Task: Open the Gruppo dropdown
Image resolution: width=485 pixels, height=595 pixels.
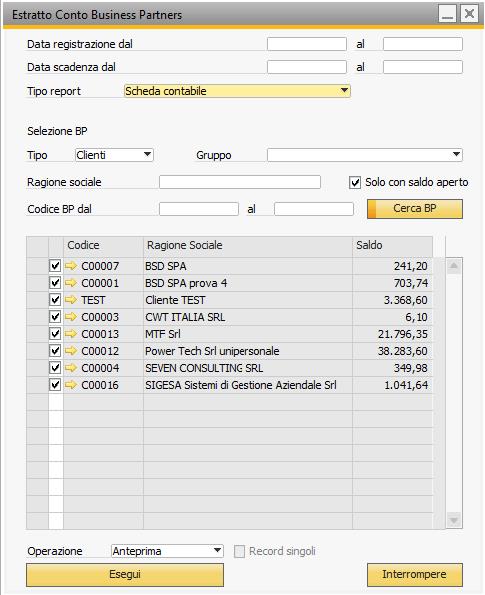Action: [x=365, y=155]
